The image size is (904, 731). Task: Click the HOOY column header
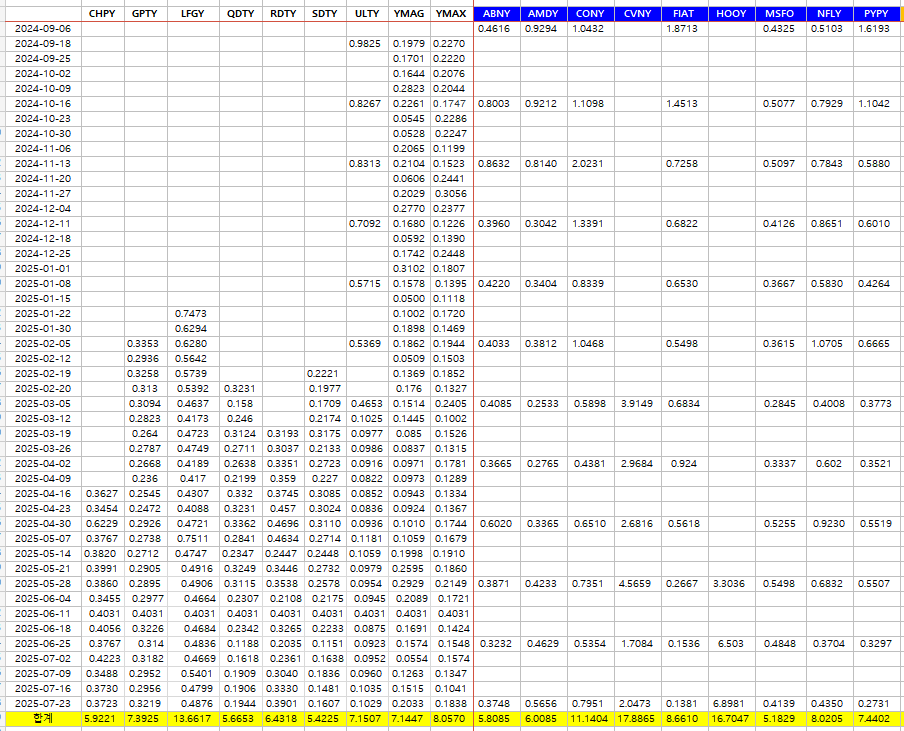(x=731, y=14)
